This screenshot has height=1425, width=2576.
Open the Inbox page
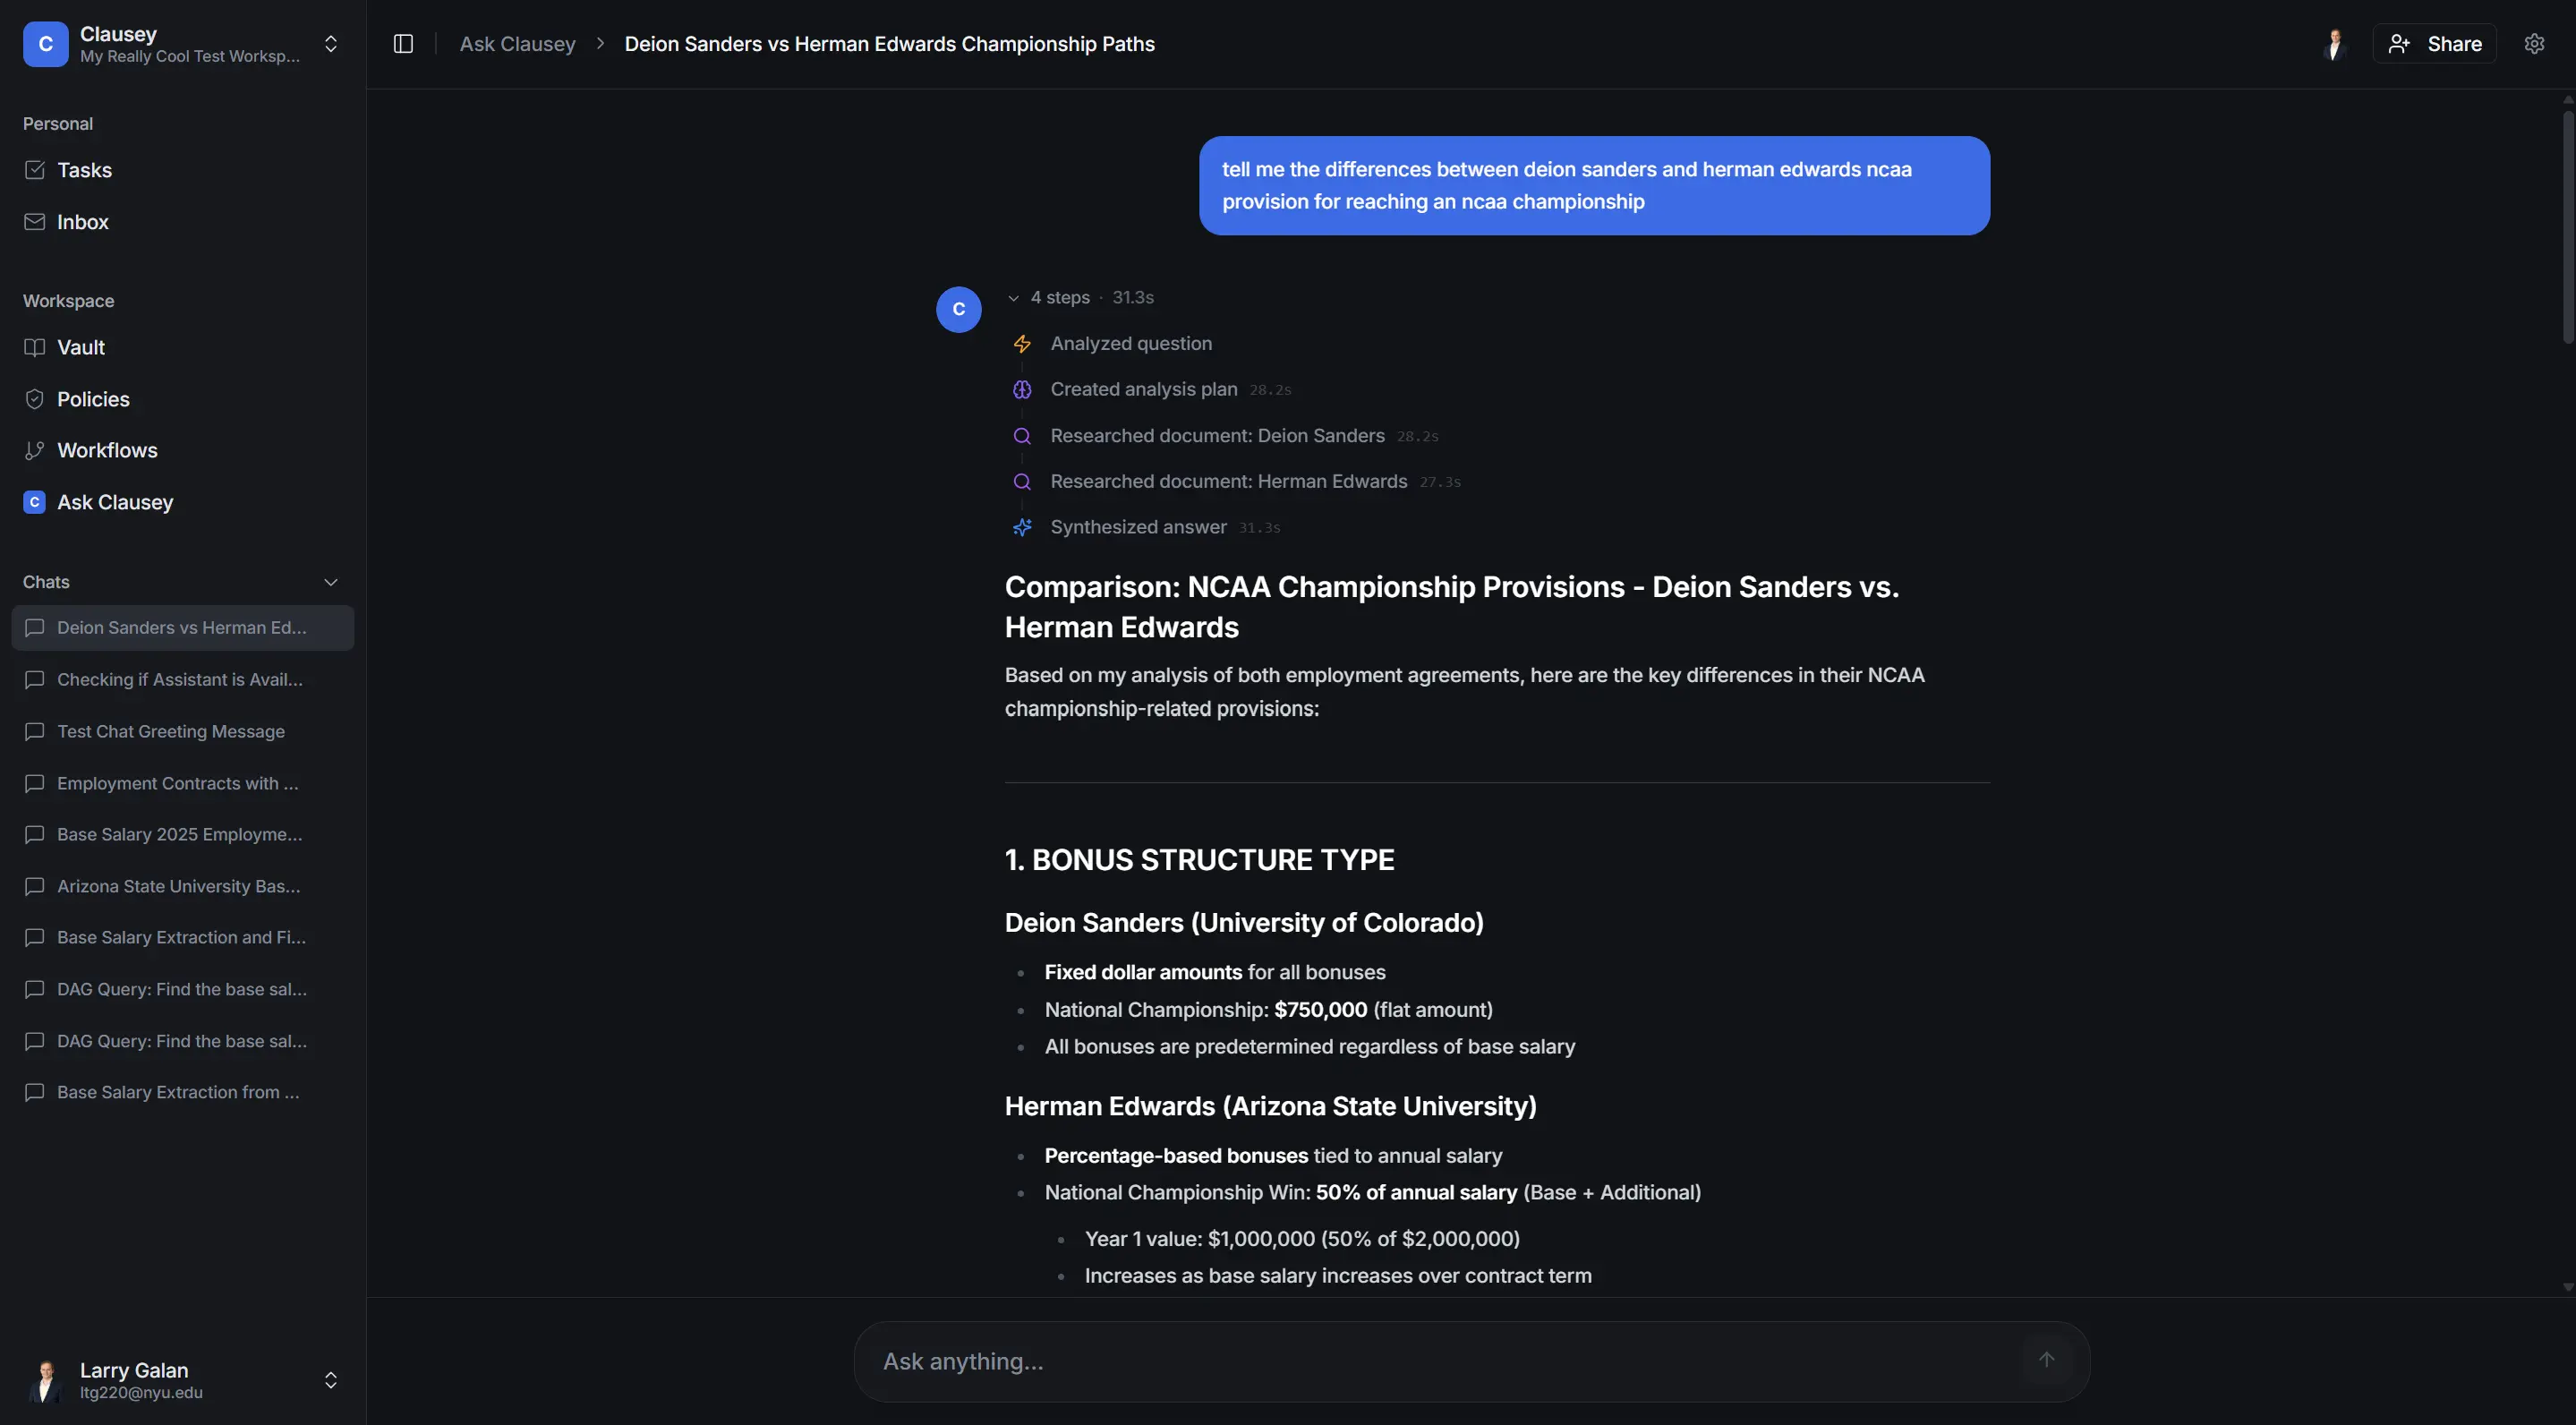pos(82,222)
